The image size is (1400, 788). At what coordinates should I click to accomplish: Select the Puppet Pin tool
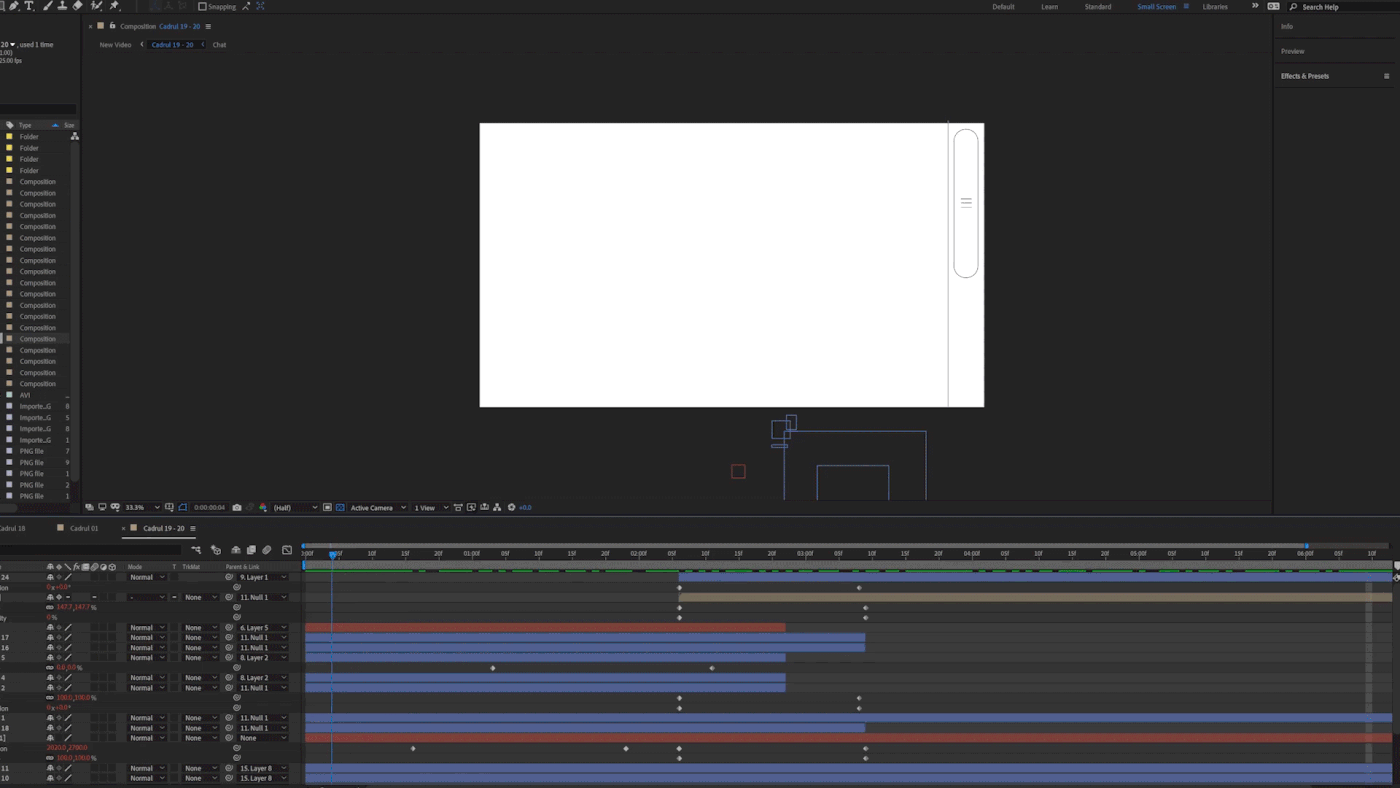[x=114, y=6]
